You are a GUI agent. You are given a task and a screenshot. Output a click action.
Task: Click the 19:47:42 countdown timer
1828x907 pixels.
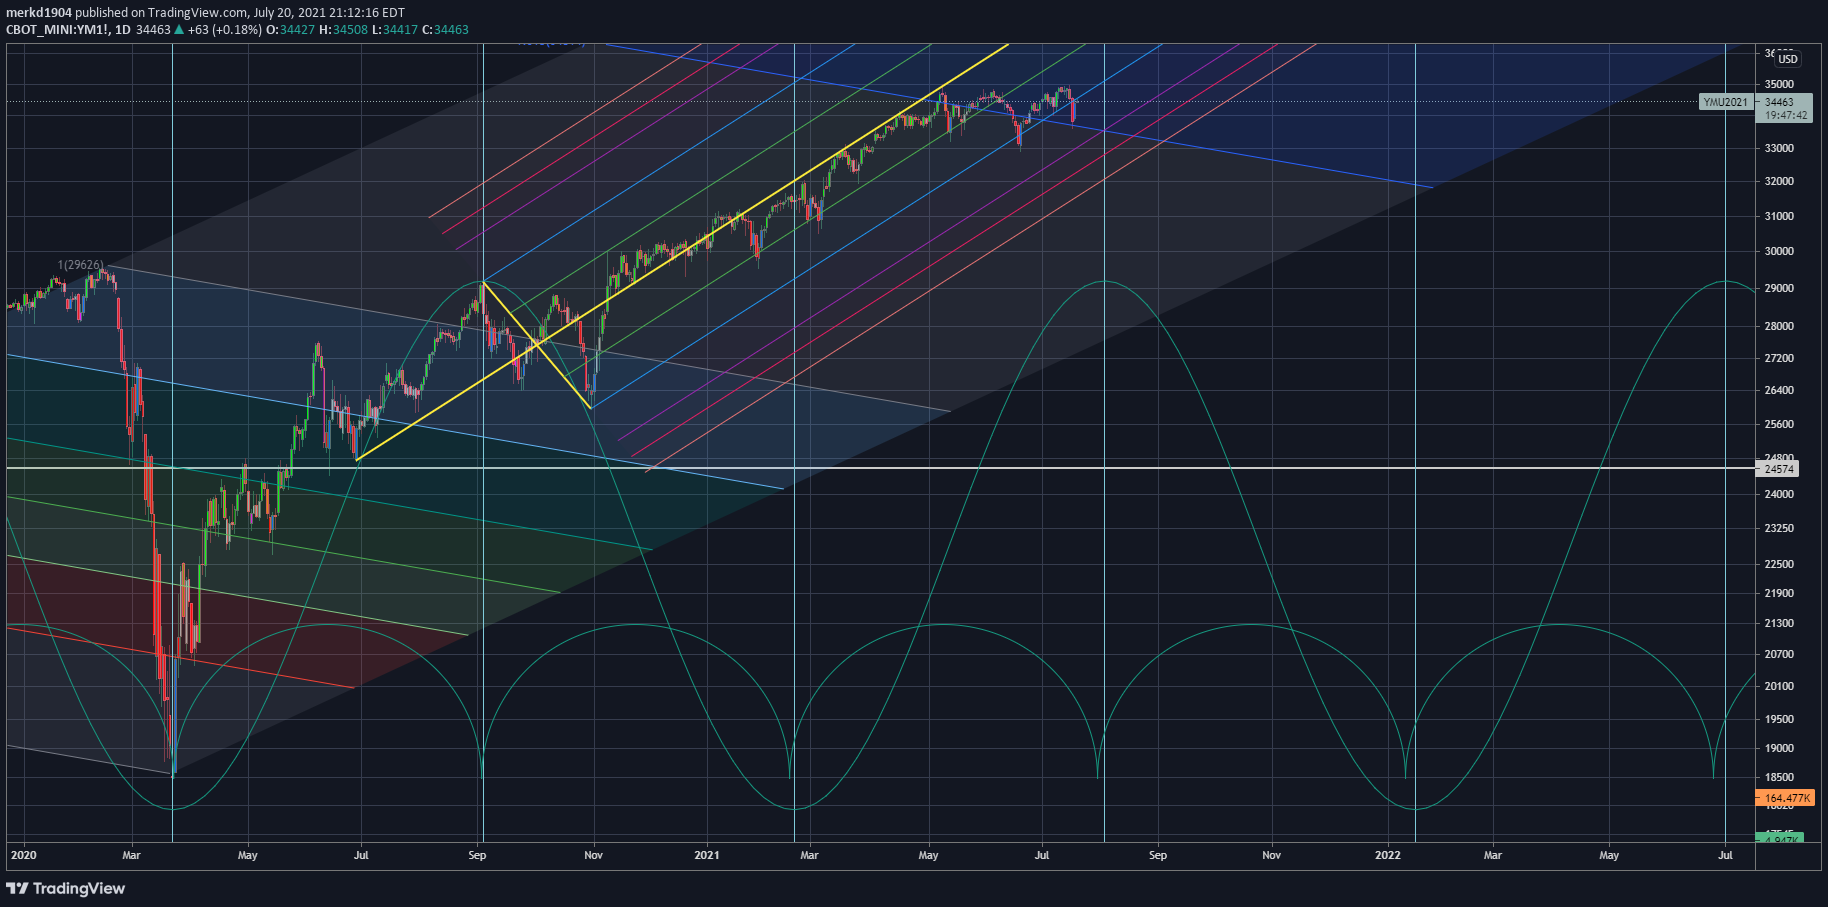click(1785, 115)
